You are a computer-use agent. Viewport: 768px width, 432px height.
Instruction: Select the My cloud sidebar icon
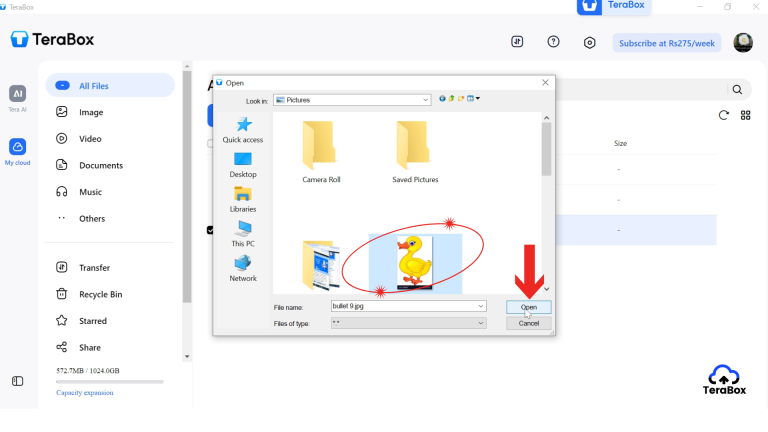(x=17, y=146)
